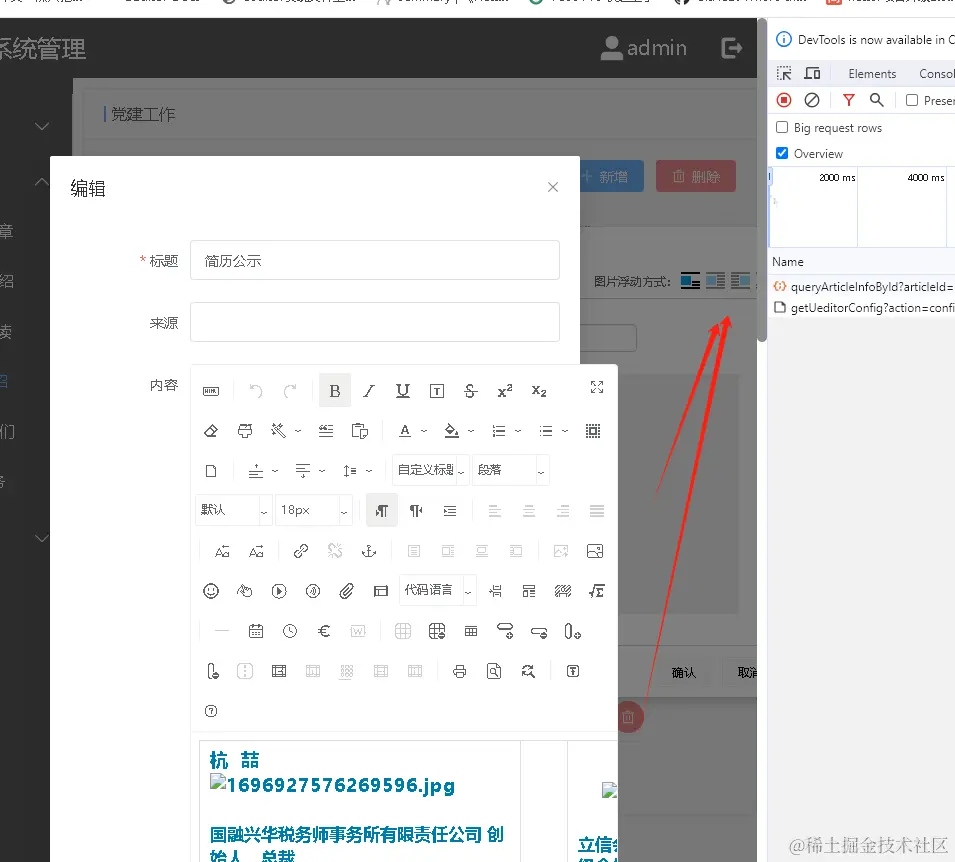
Task: Insert attachment paperclip icon
Action: coord(347,591)
